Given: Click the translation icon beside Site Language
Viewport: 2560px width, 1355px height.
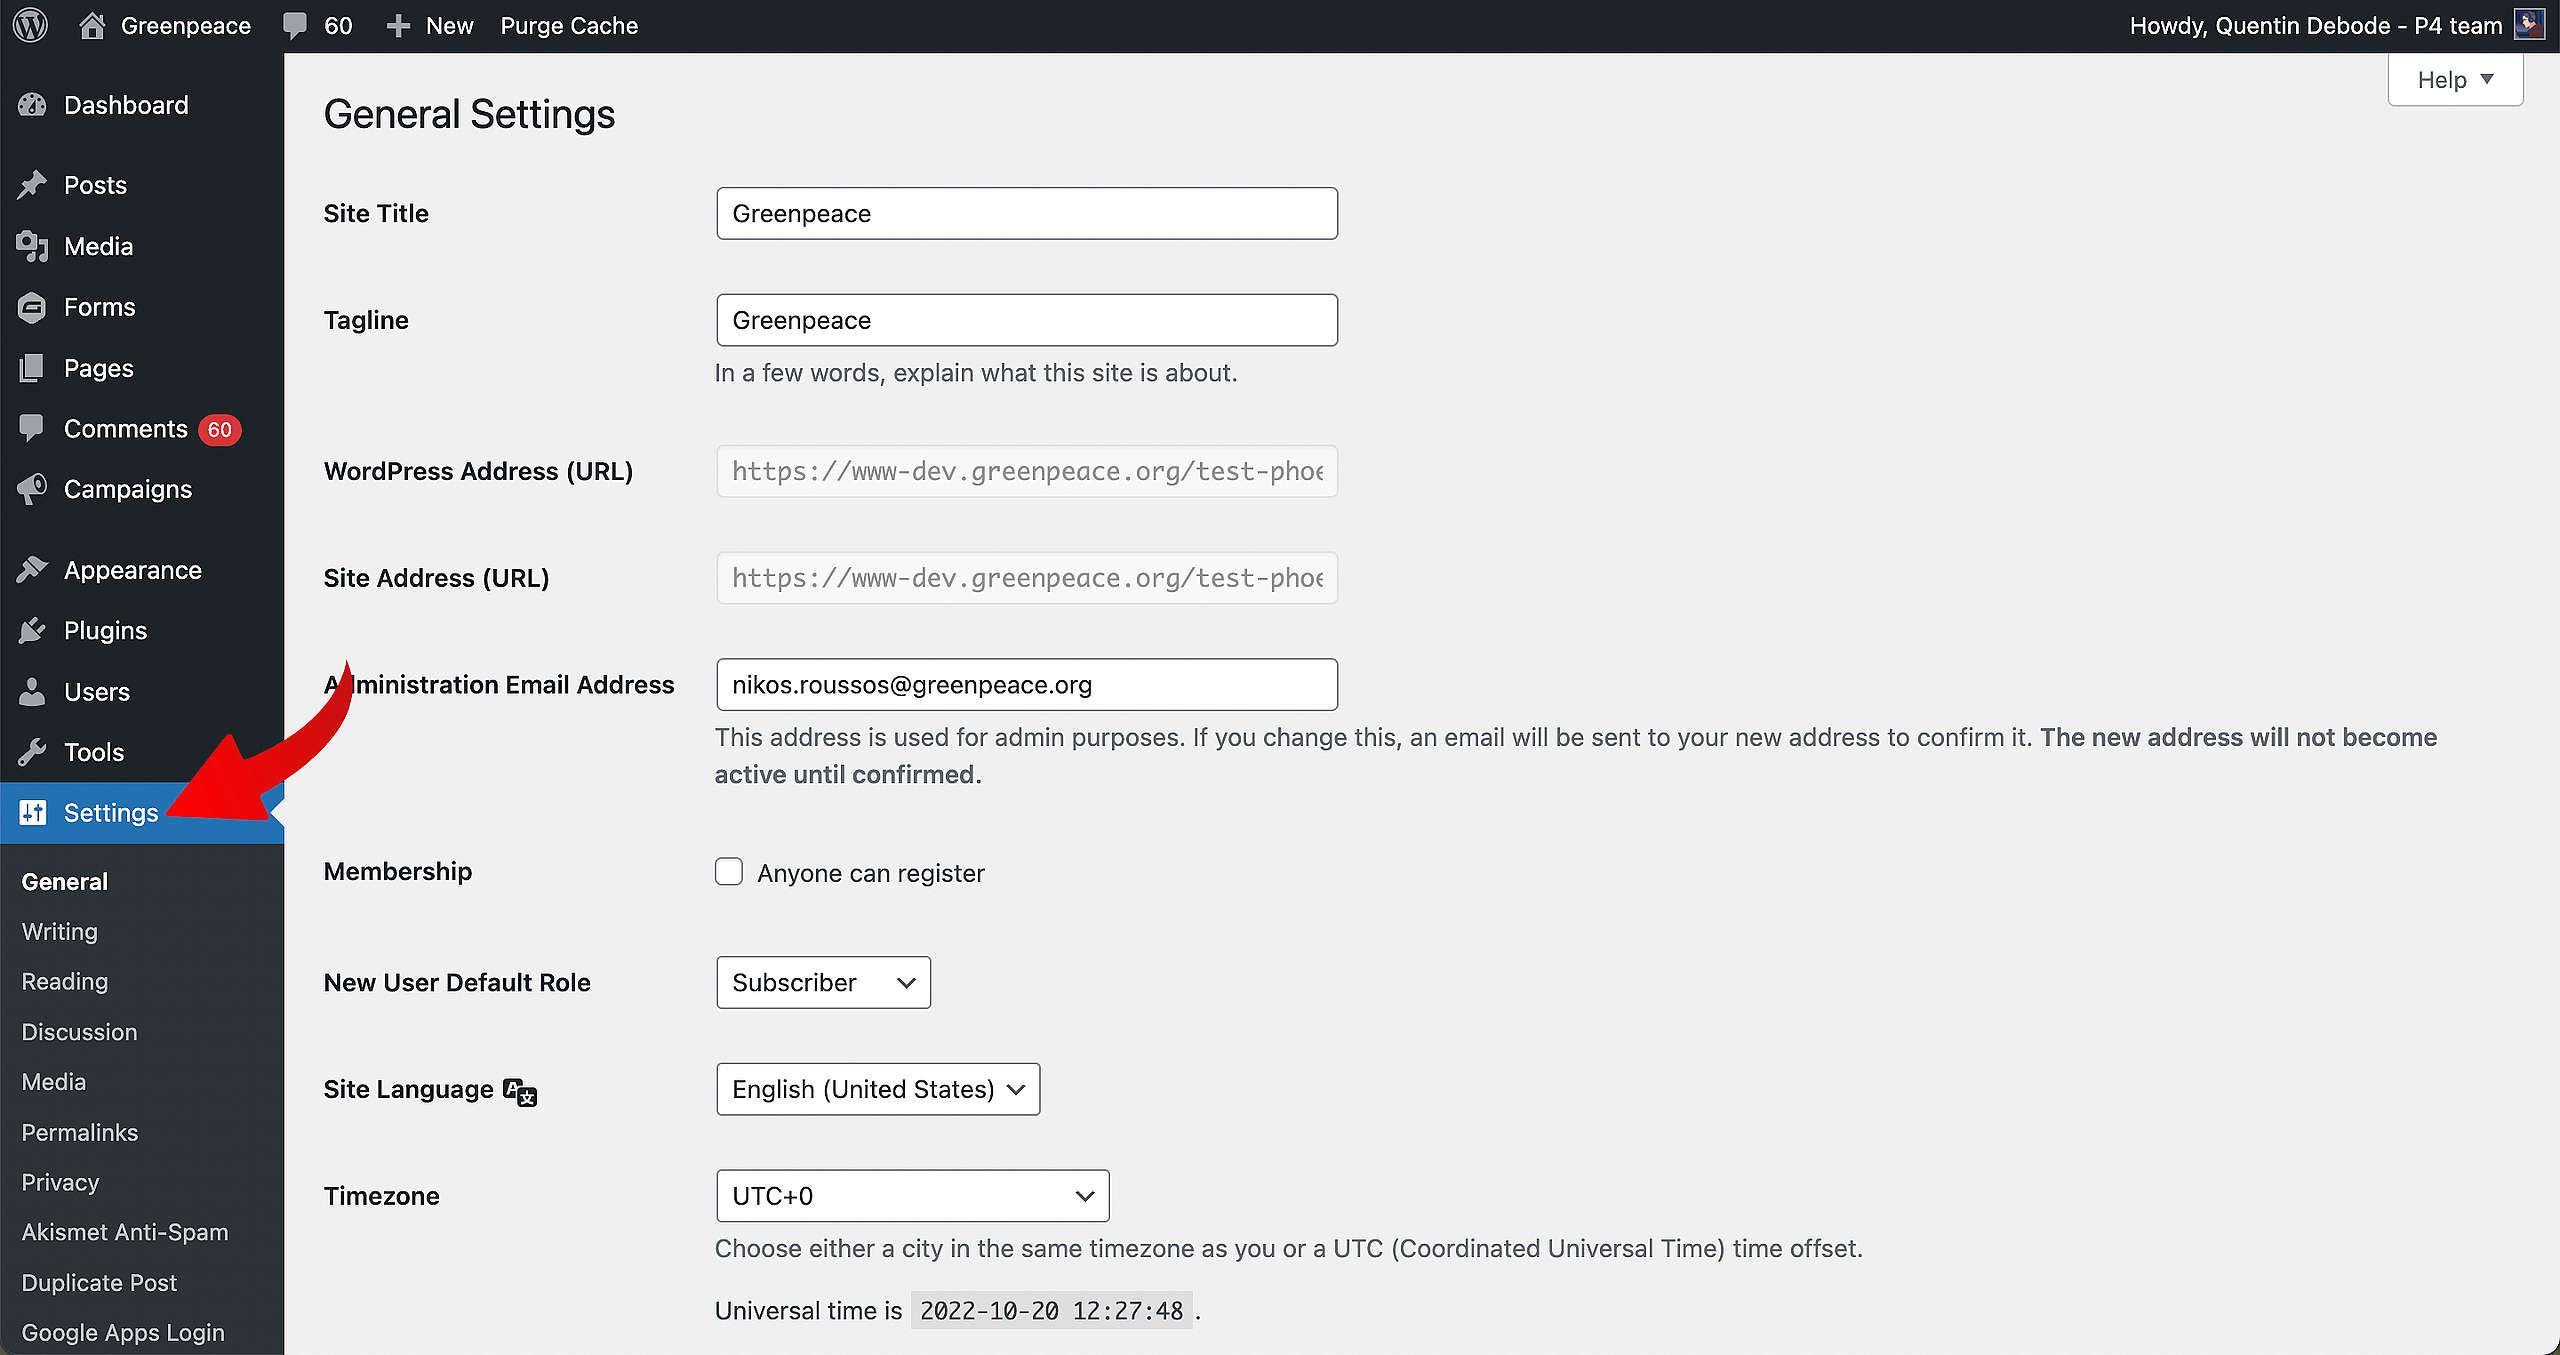Looking at the screenshot, I should pyautogui.click(x=520, y=1091).
